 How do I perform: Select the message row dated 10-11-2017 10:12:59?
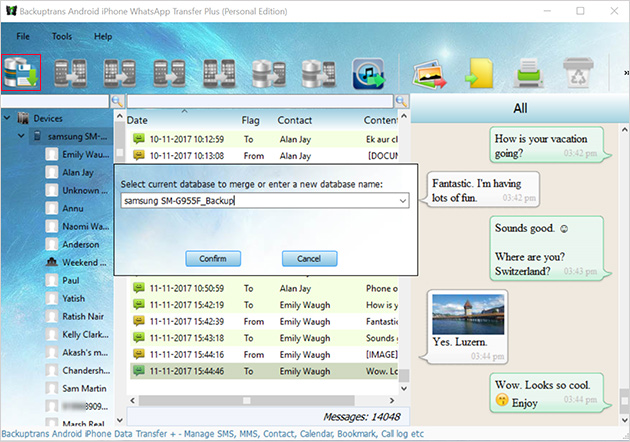[264, 139]
